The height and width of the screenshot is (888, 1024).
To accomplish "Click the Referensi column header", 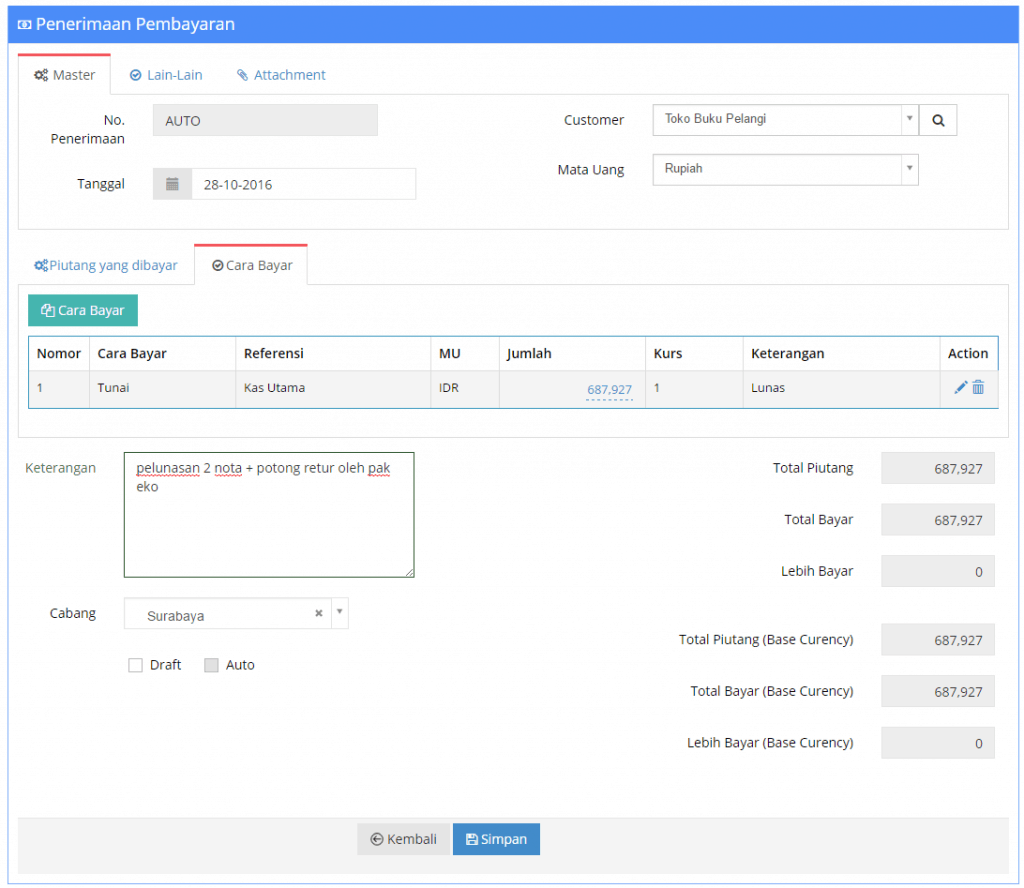I will point(333,353).
